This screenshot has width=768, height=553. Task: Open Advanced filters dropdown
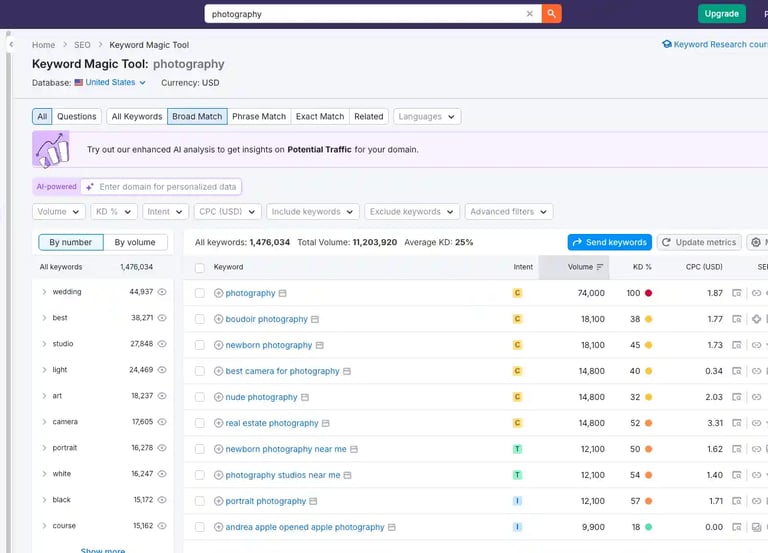pos(508,212)
